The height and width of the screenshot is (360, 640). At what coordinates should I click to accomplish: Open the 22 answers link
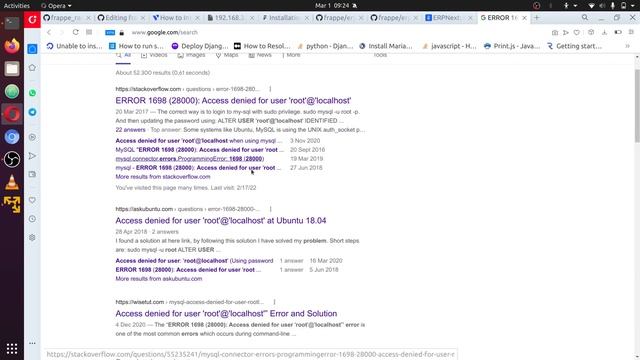pos(130,130)
